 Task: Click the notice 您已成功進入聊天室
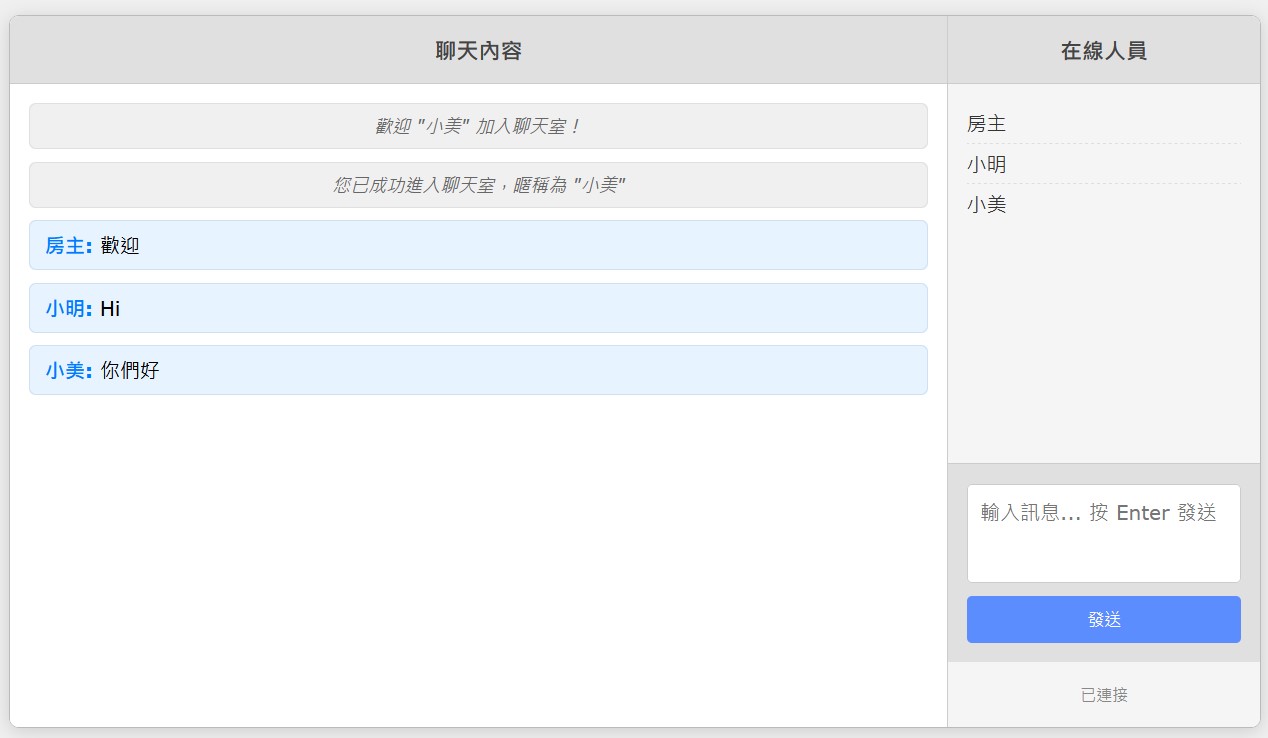(x=478, y=185)
